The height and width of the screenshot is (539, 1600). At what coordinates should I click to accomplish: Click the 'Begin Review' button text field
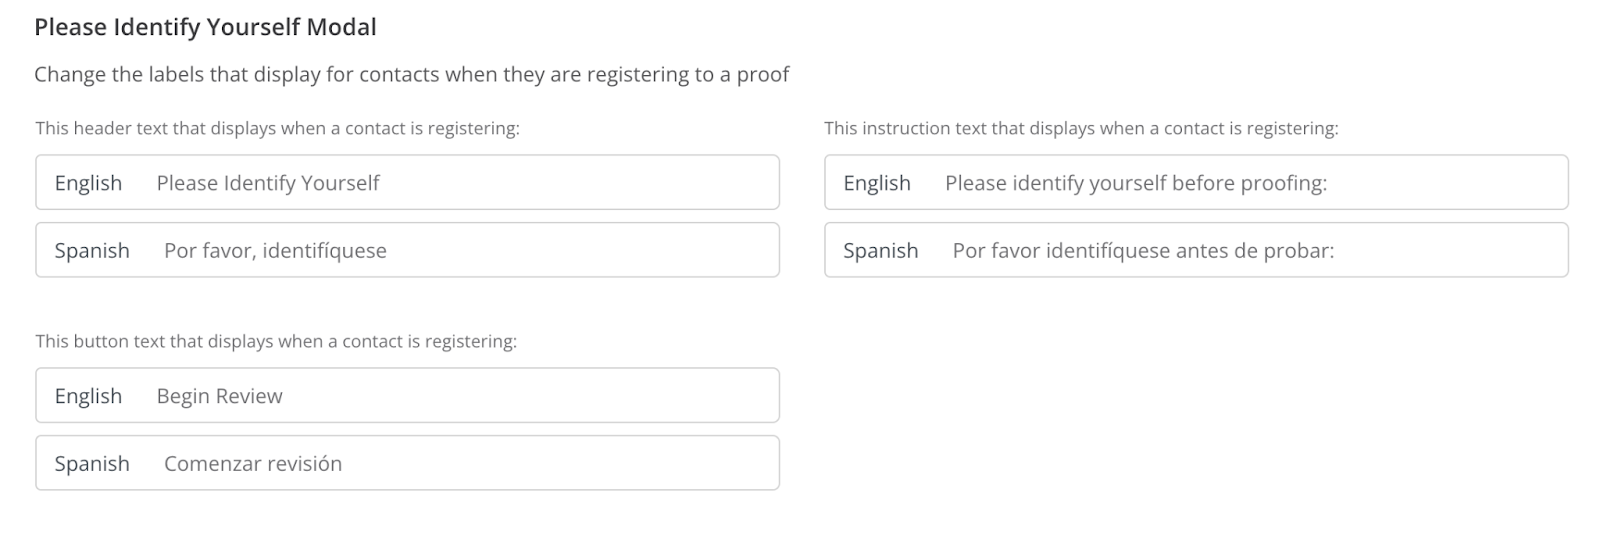tap(460, 396)
